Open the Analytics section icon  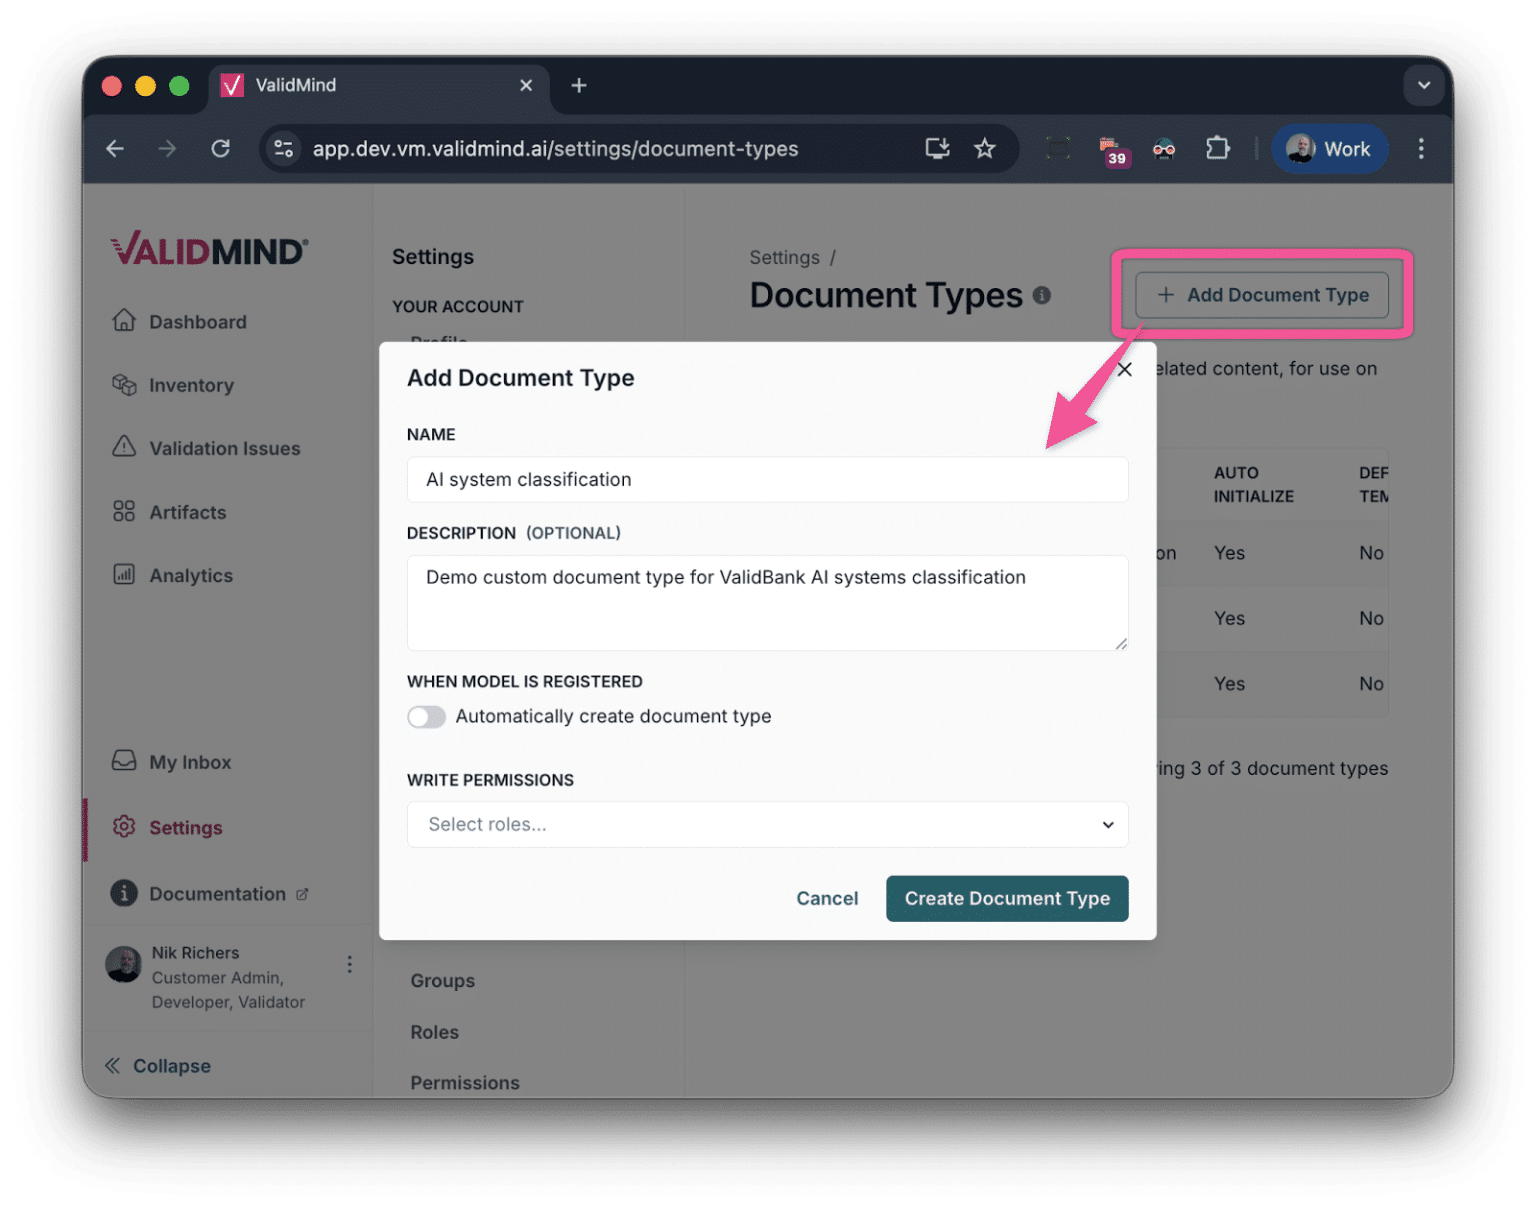pyautogui.click(x=124, y=575)
